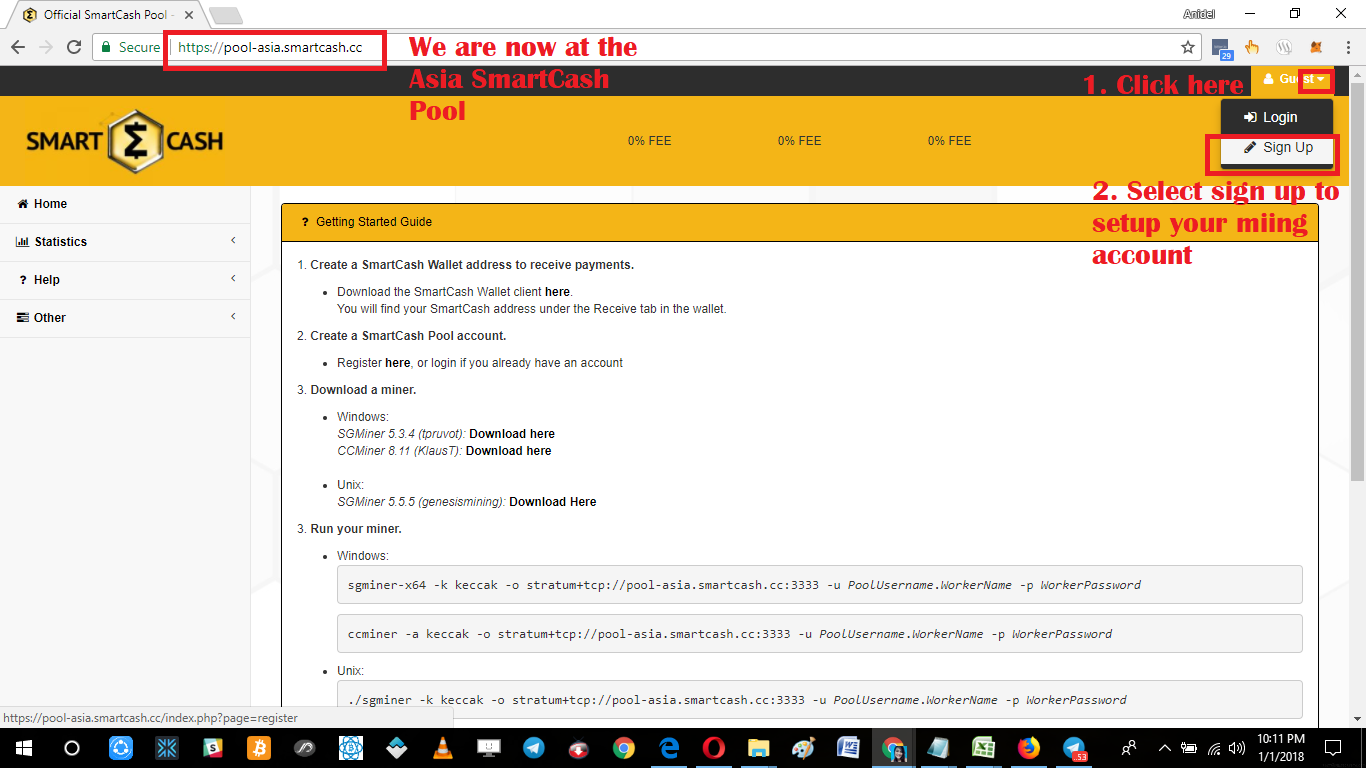Screen dimensions: 1366x768
Task: Toggle the Guest account dropdown
Action: (x=1294, y=79)
